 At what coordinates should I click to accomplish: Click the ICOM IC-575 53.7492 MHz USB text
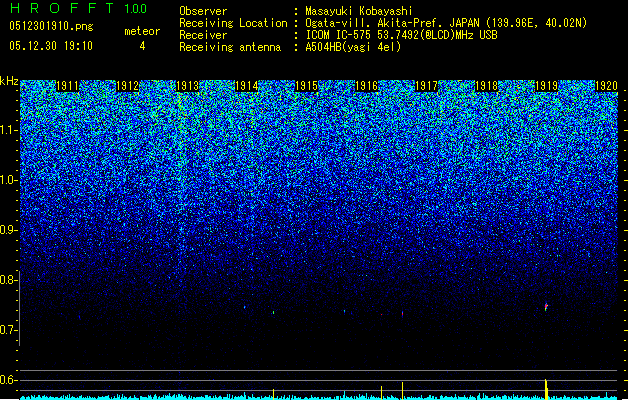pos(402,35)
